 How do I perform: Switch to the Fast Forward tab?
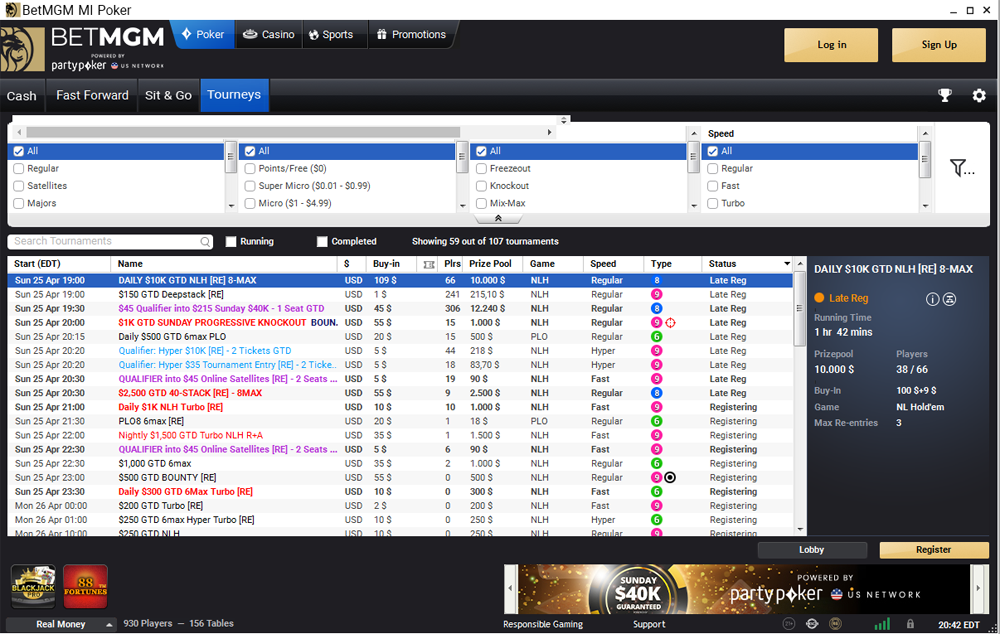[92, 96]
